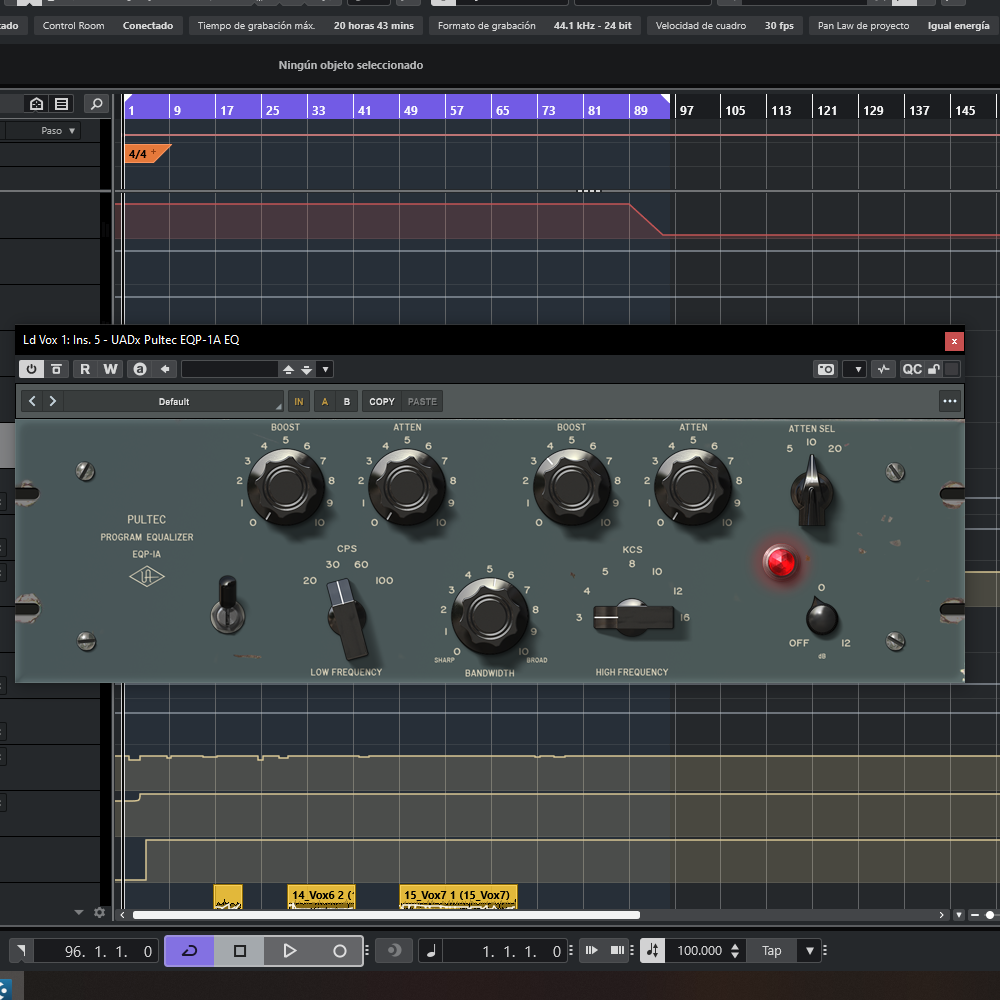Screen dimensions: 1000x1000
Task: Toggle the plugin bypass effect icon
Action: 56,369
